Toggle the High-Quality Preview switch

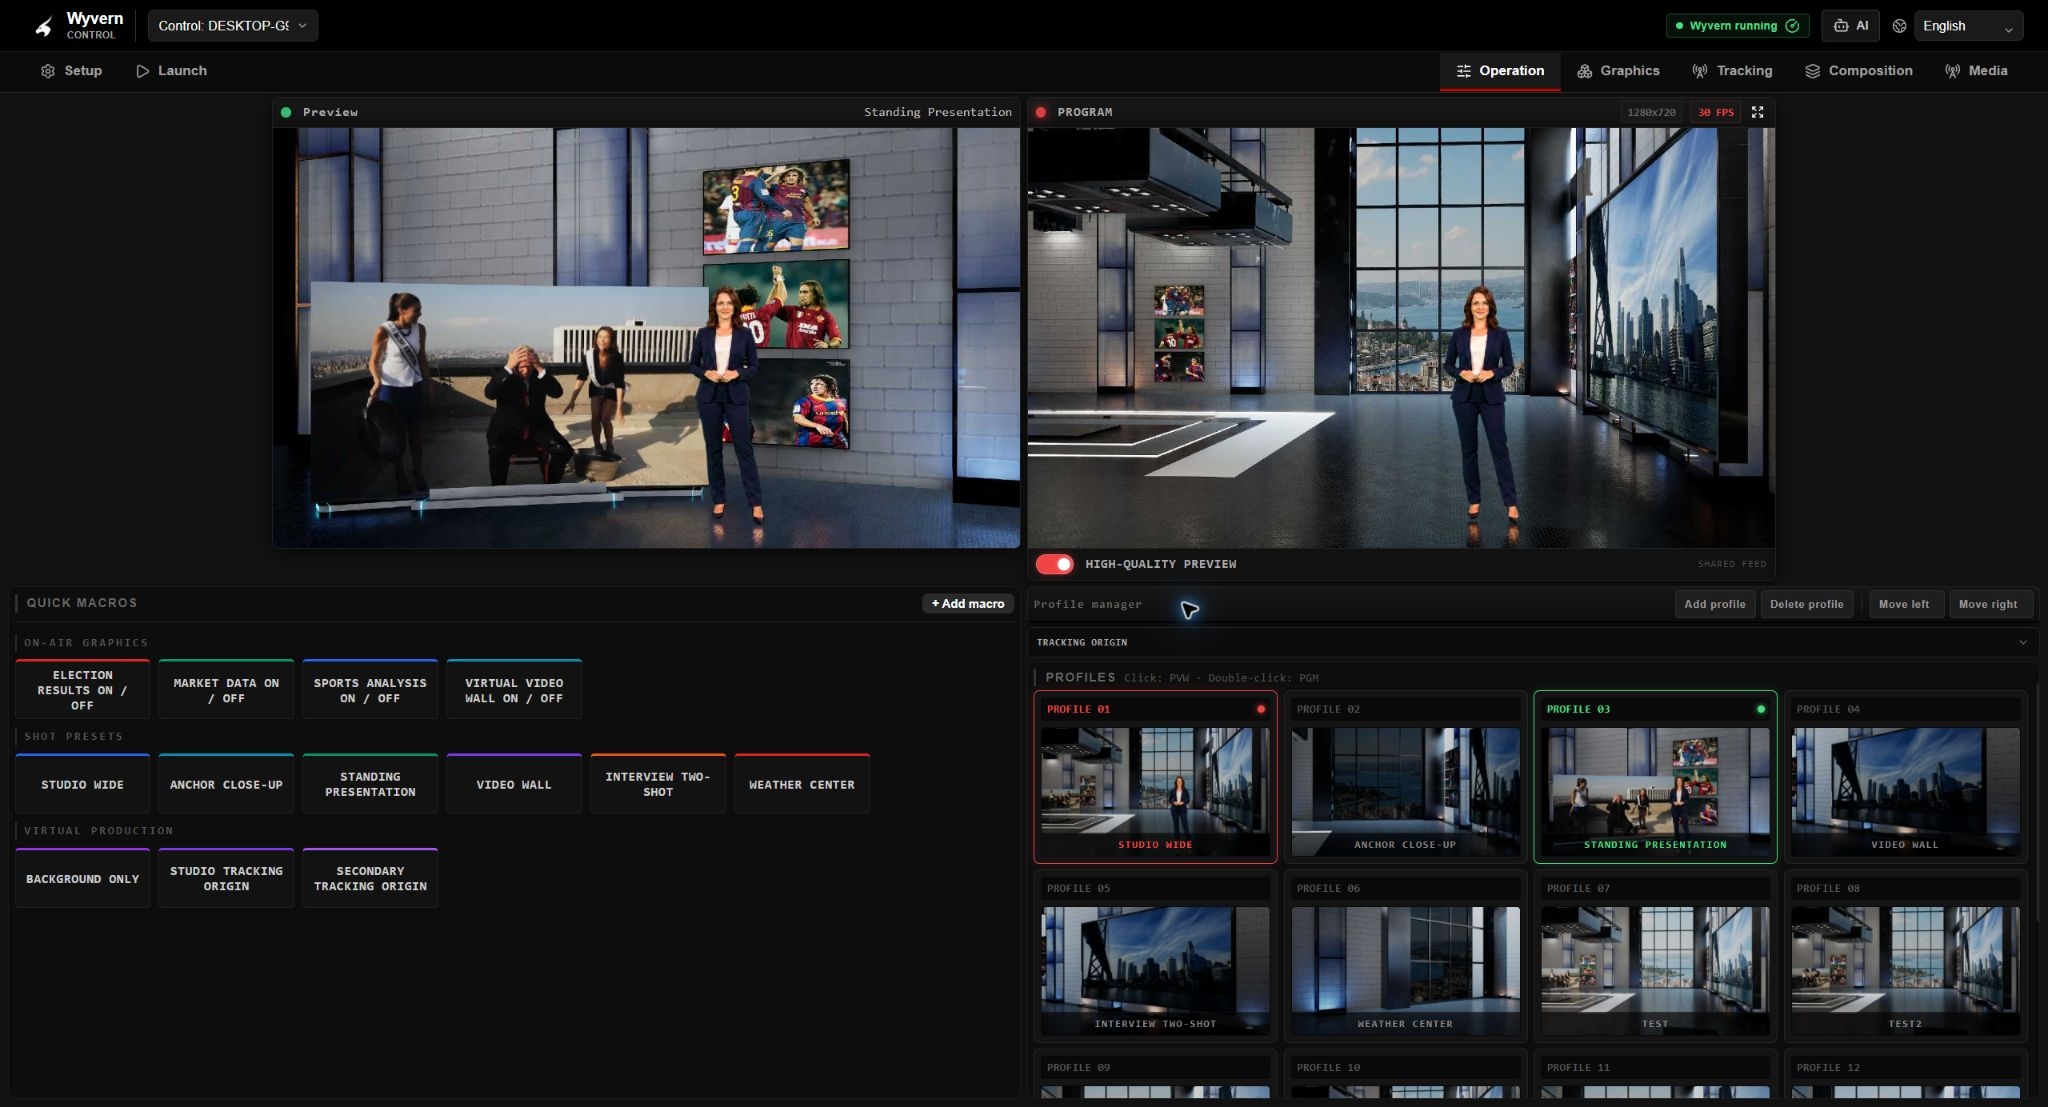[x=1054, y=564]
